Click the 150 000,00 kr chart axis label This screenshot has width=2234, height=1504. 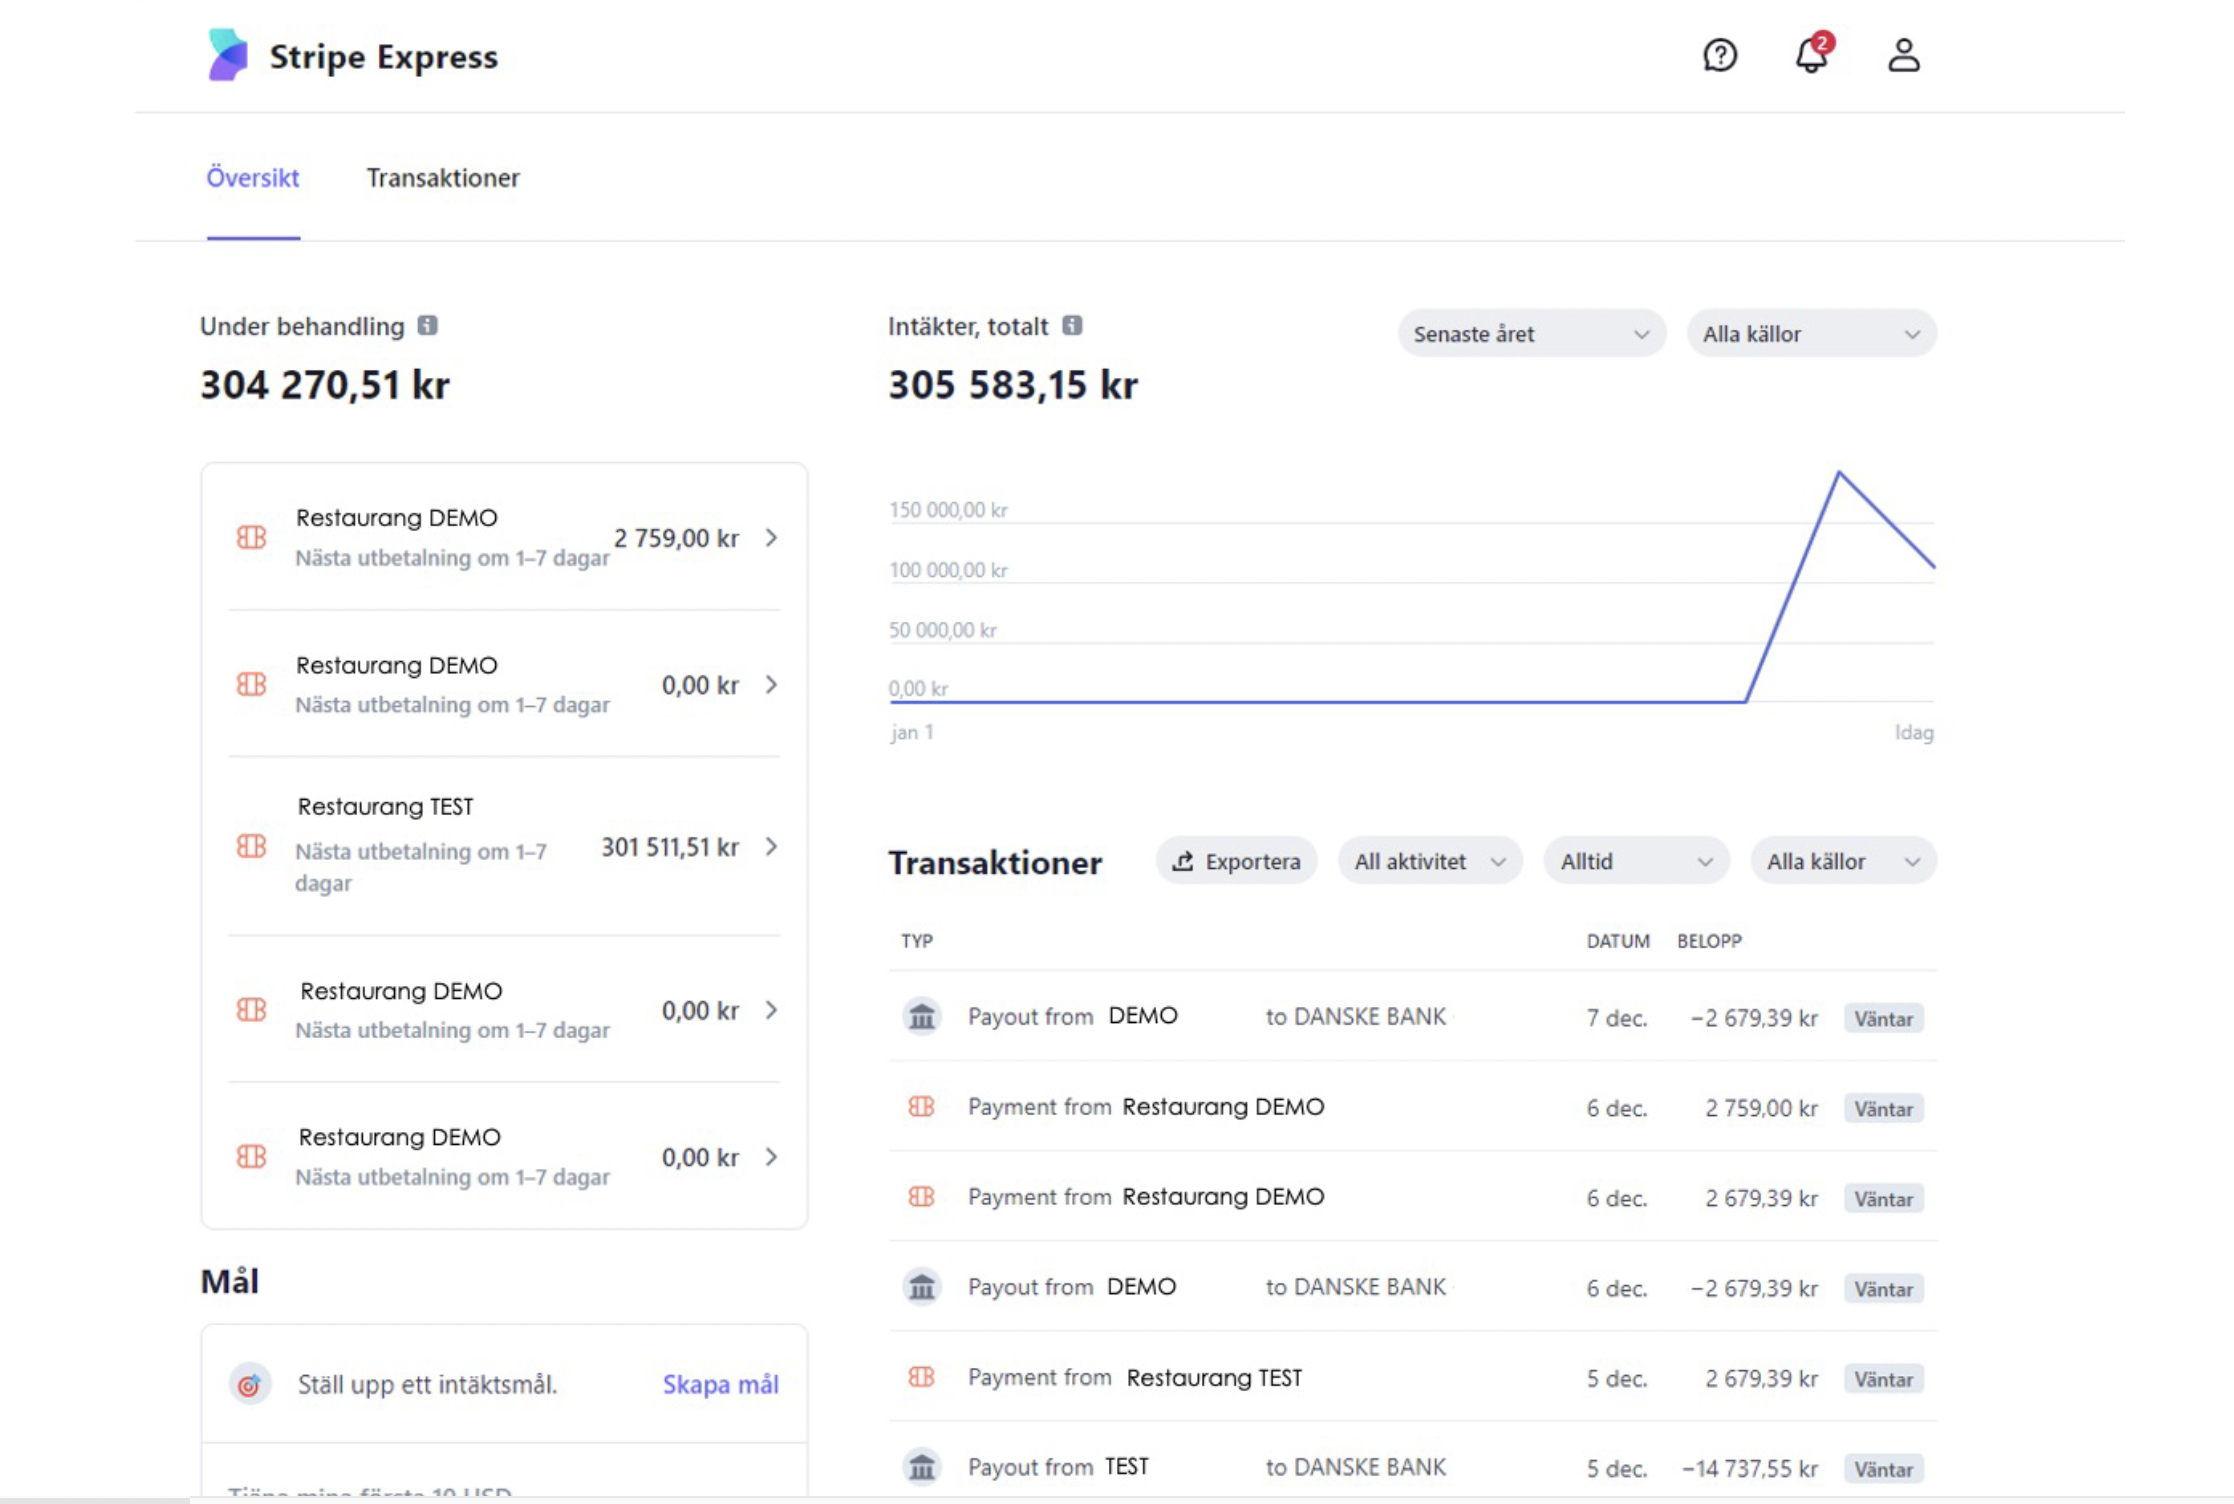pos(948,510)
